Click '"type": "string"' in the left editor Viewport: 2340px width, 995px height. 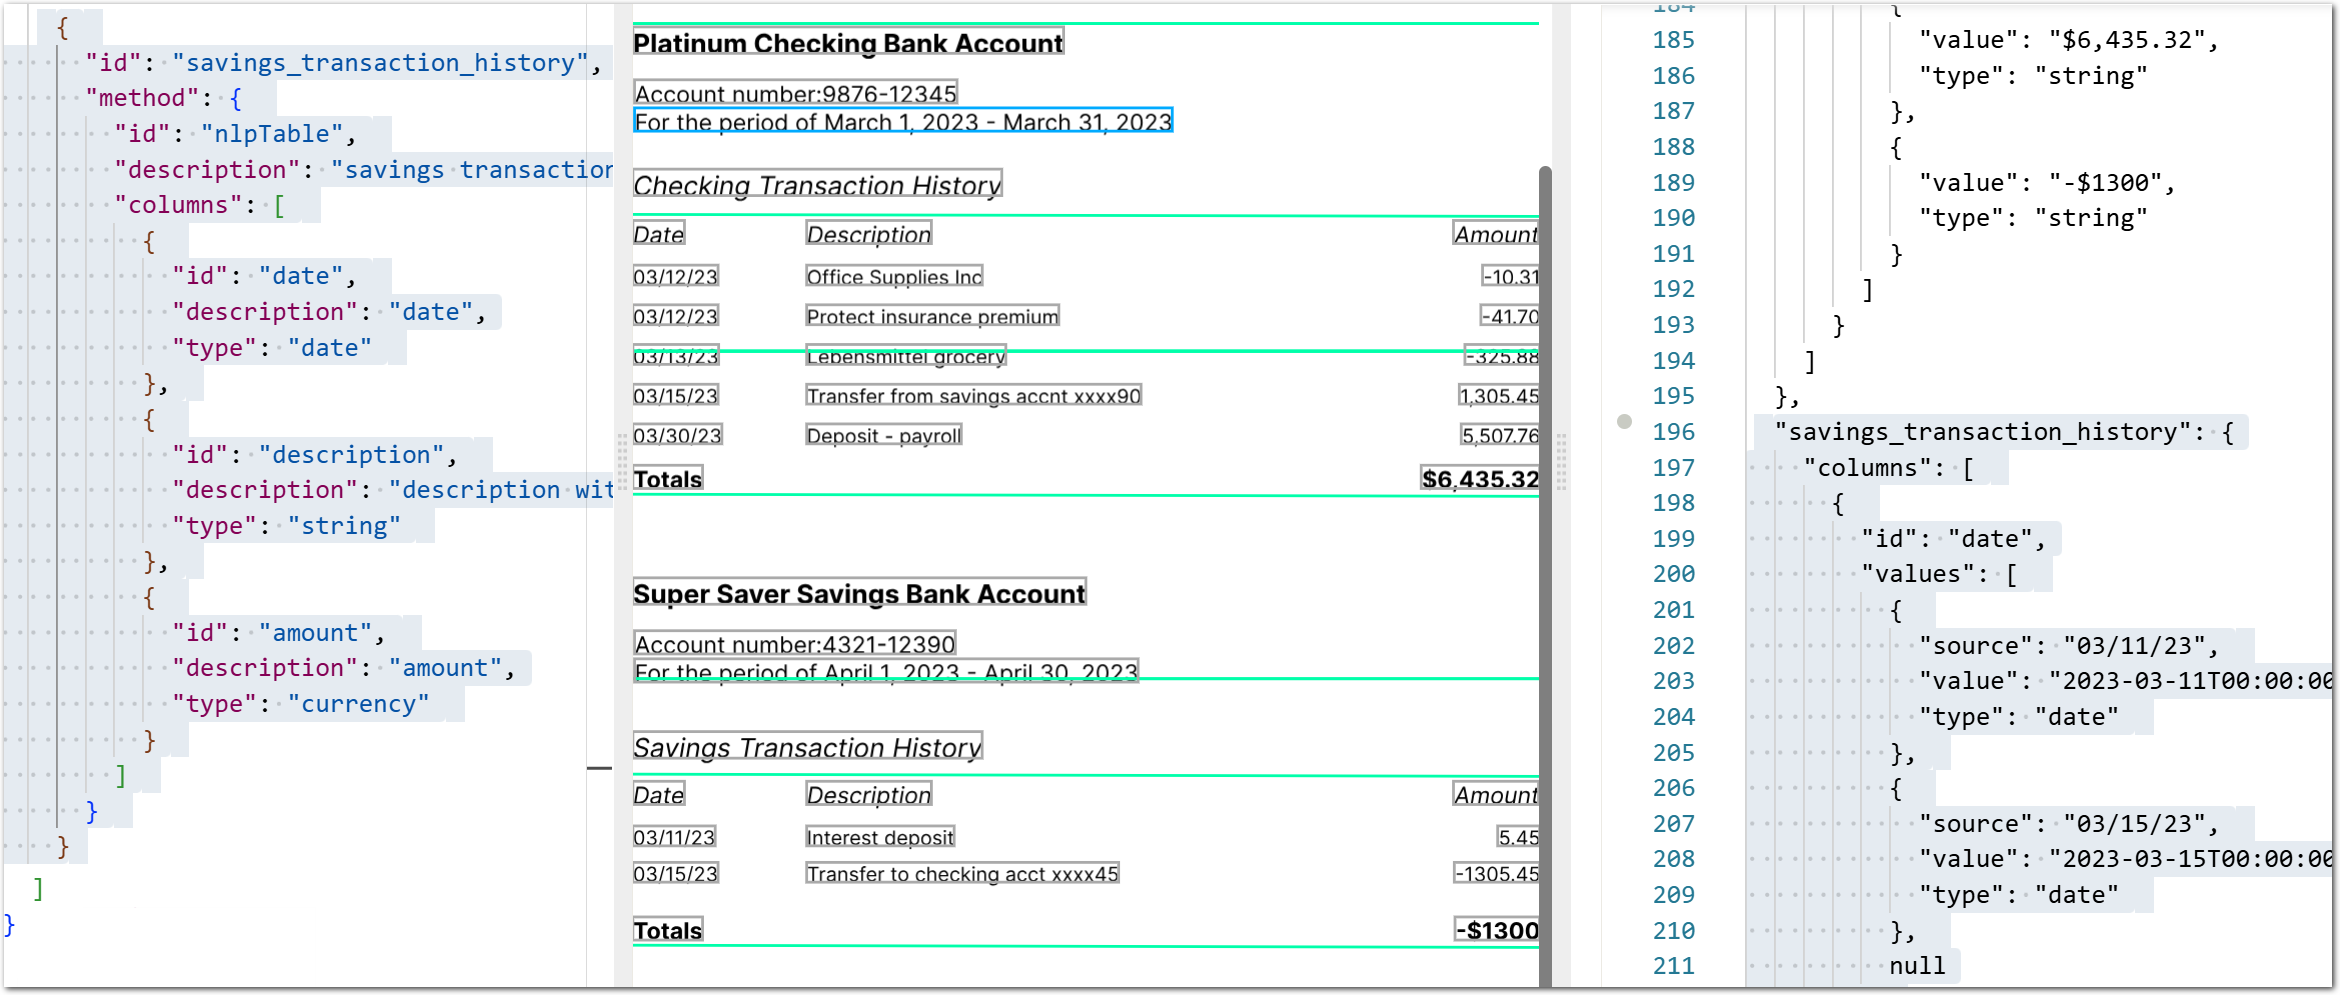[286, 526]
